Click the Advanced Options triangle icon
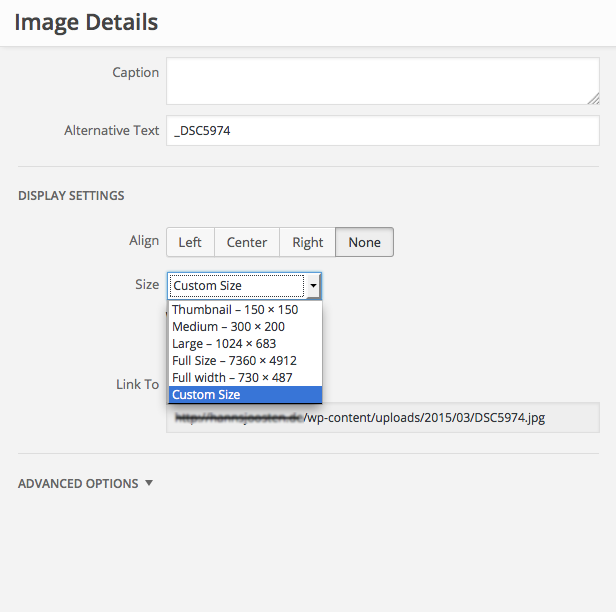The image size is (616, 612). (149, 483)
